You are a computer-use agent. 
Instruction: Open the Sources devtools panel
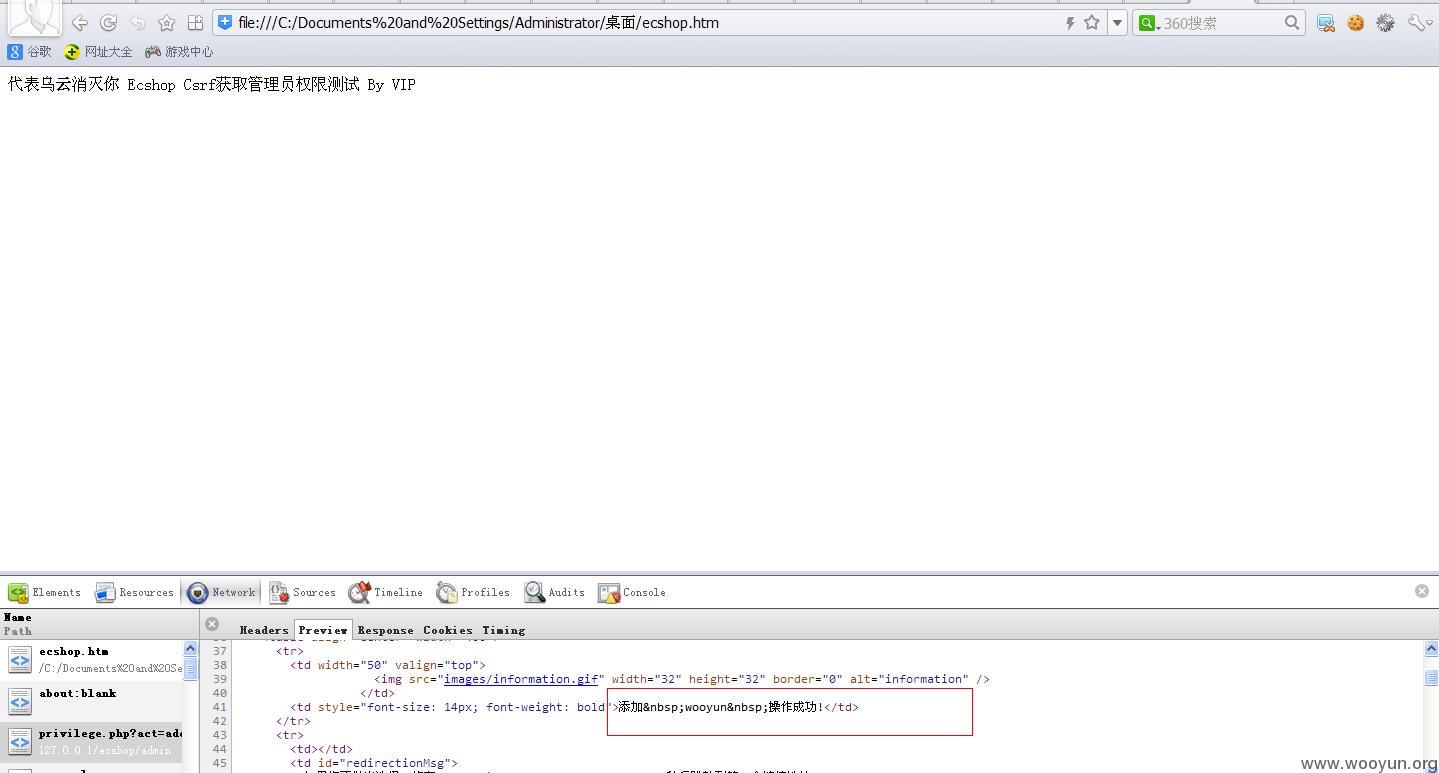[303, 592]
